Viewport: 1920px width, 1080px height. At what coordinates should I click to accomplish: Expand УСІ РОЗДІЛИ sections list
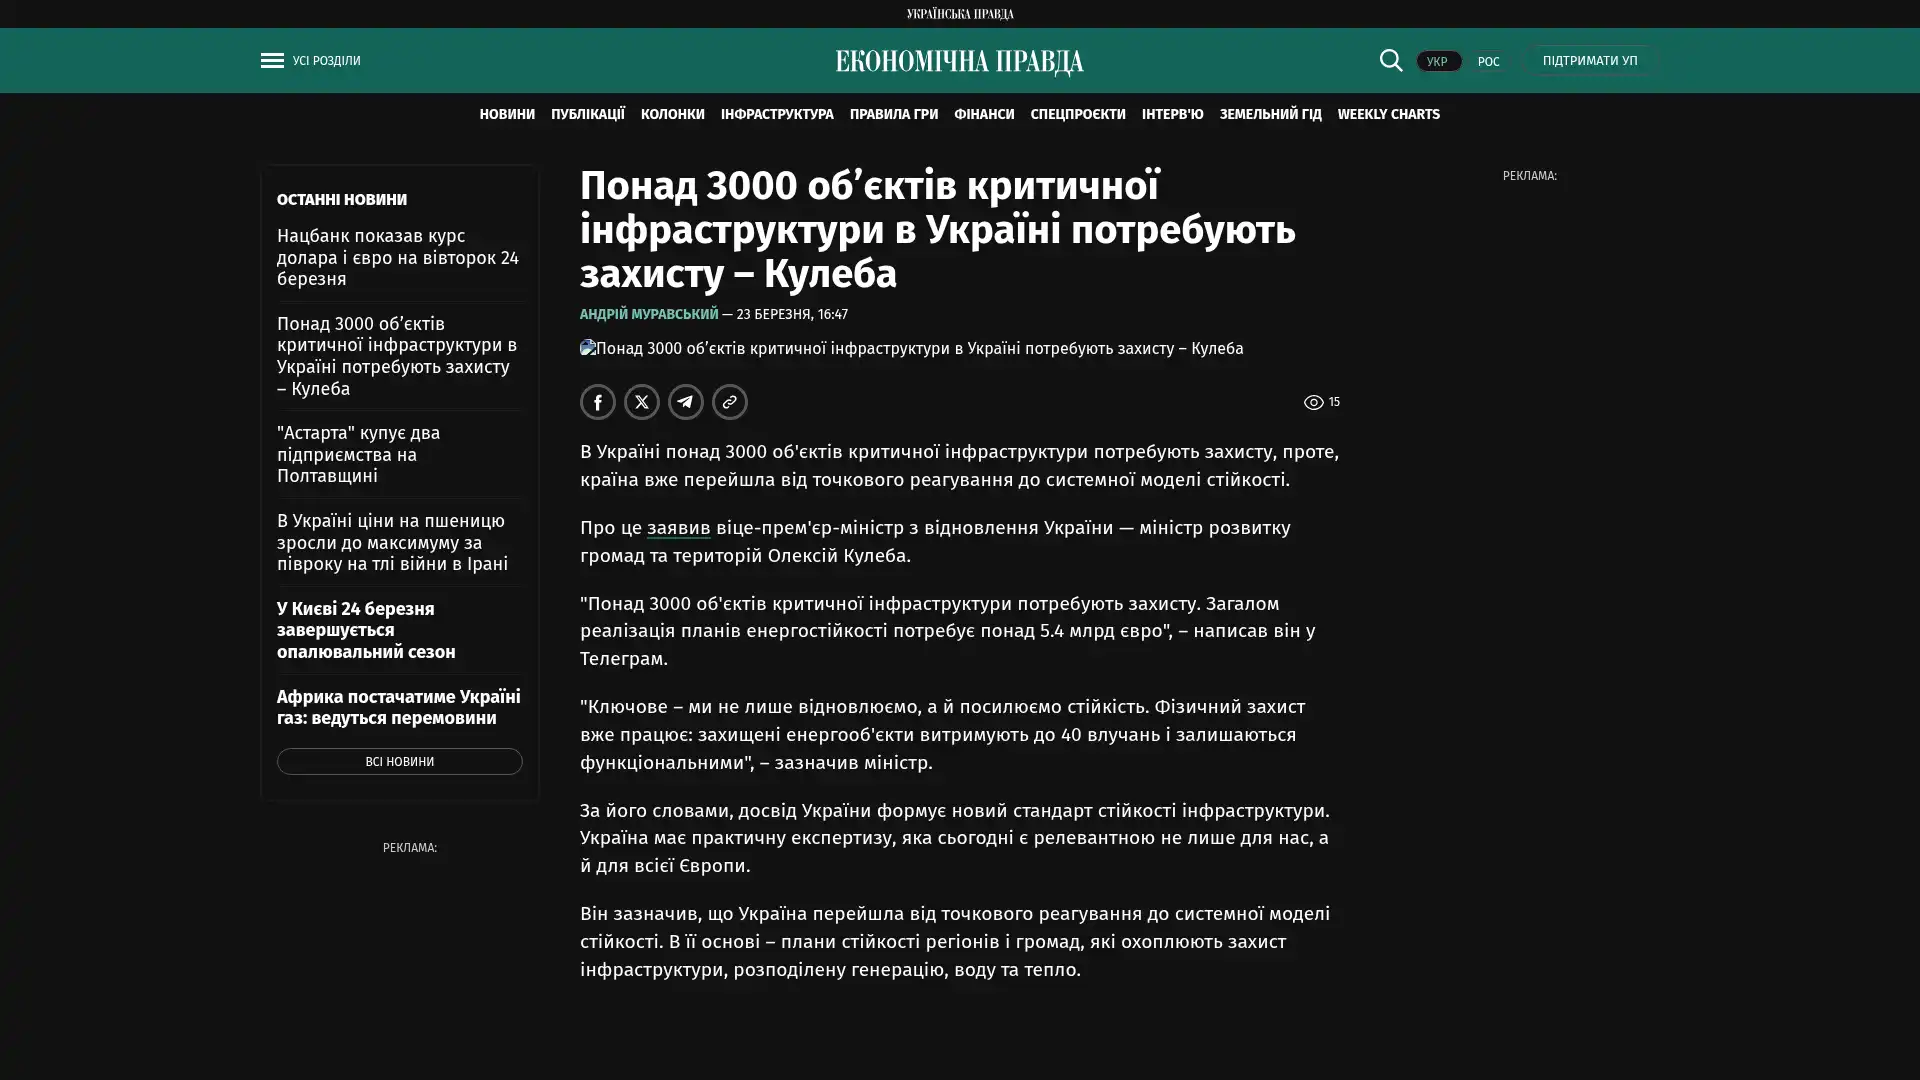coord(326,61)
